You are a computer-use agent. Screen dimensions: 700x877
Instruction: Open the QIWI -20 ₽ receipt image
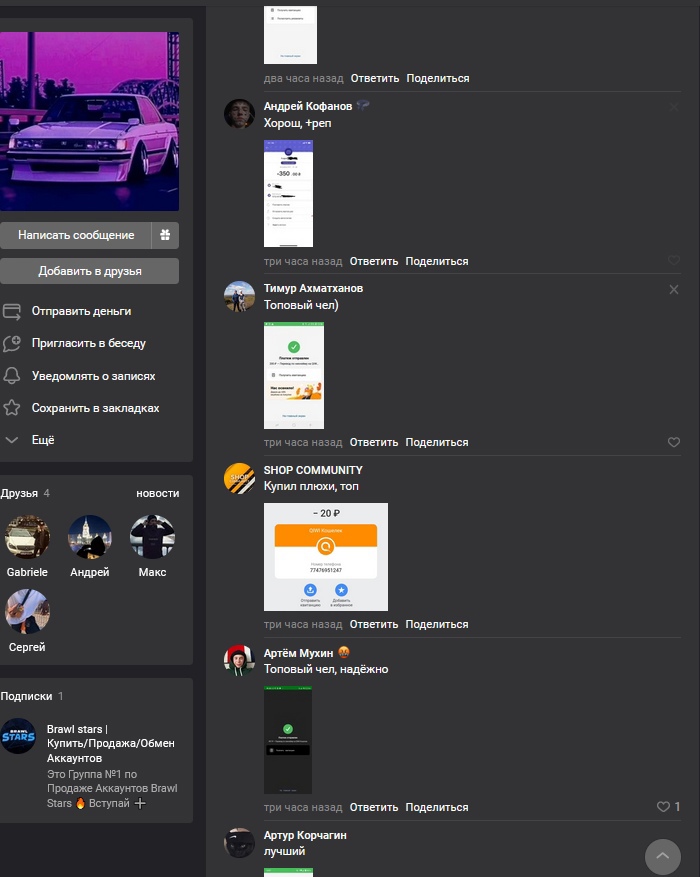(x=325, y=557)
